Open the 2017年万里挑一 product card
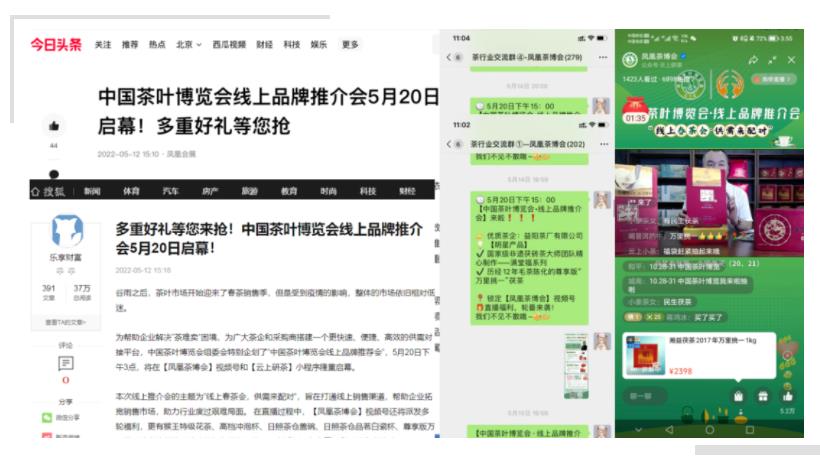The height and width of the screenshot is (466, 820). (699, 355)
